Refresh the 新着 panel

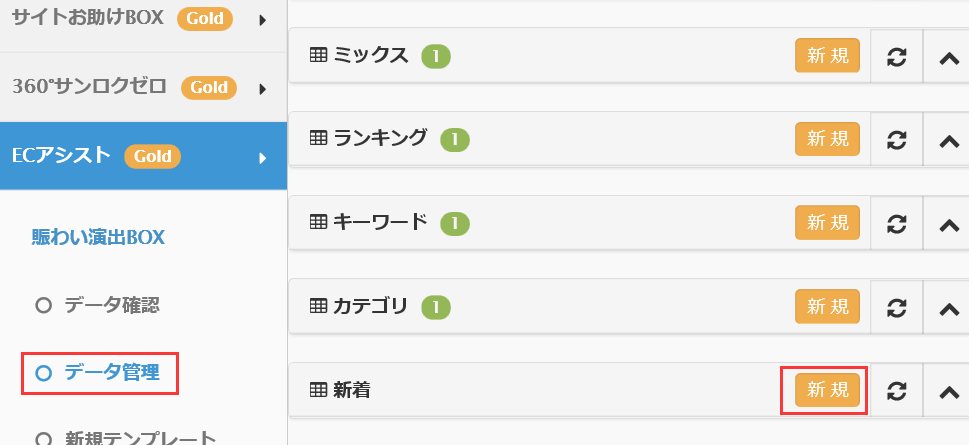tap(896, 391)
